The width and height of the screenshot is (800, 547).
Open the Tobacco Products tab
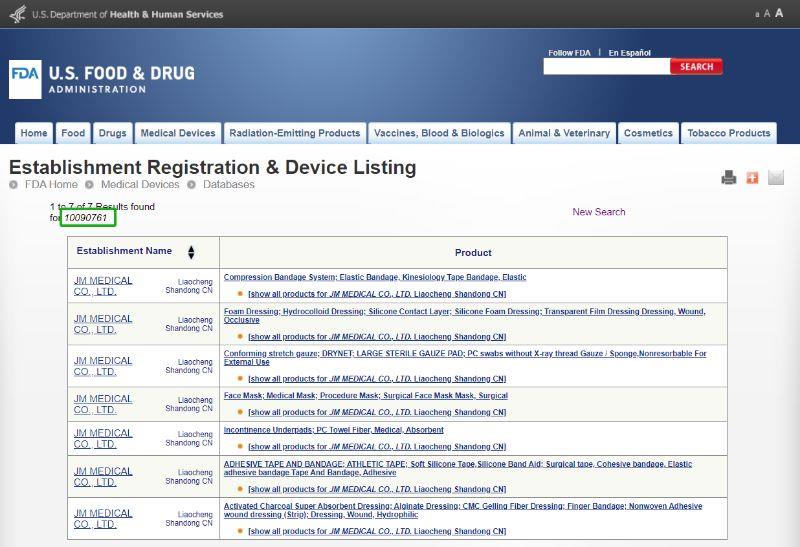pyautogui.click(x=729, y=133)
